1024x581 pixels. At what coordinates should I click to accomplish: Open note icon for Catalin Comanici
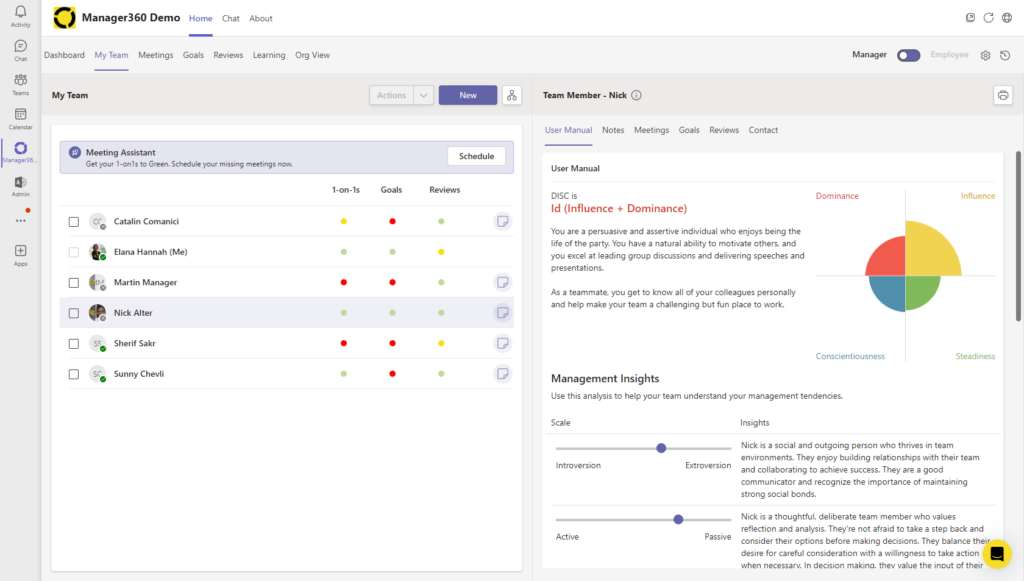pos(502,221)
